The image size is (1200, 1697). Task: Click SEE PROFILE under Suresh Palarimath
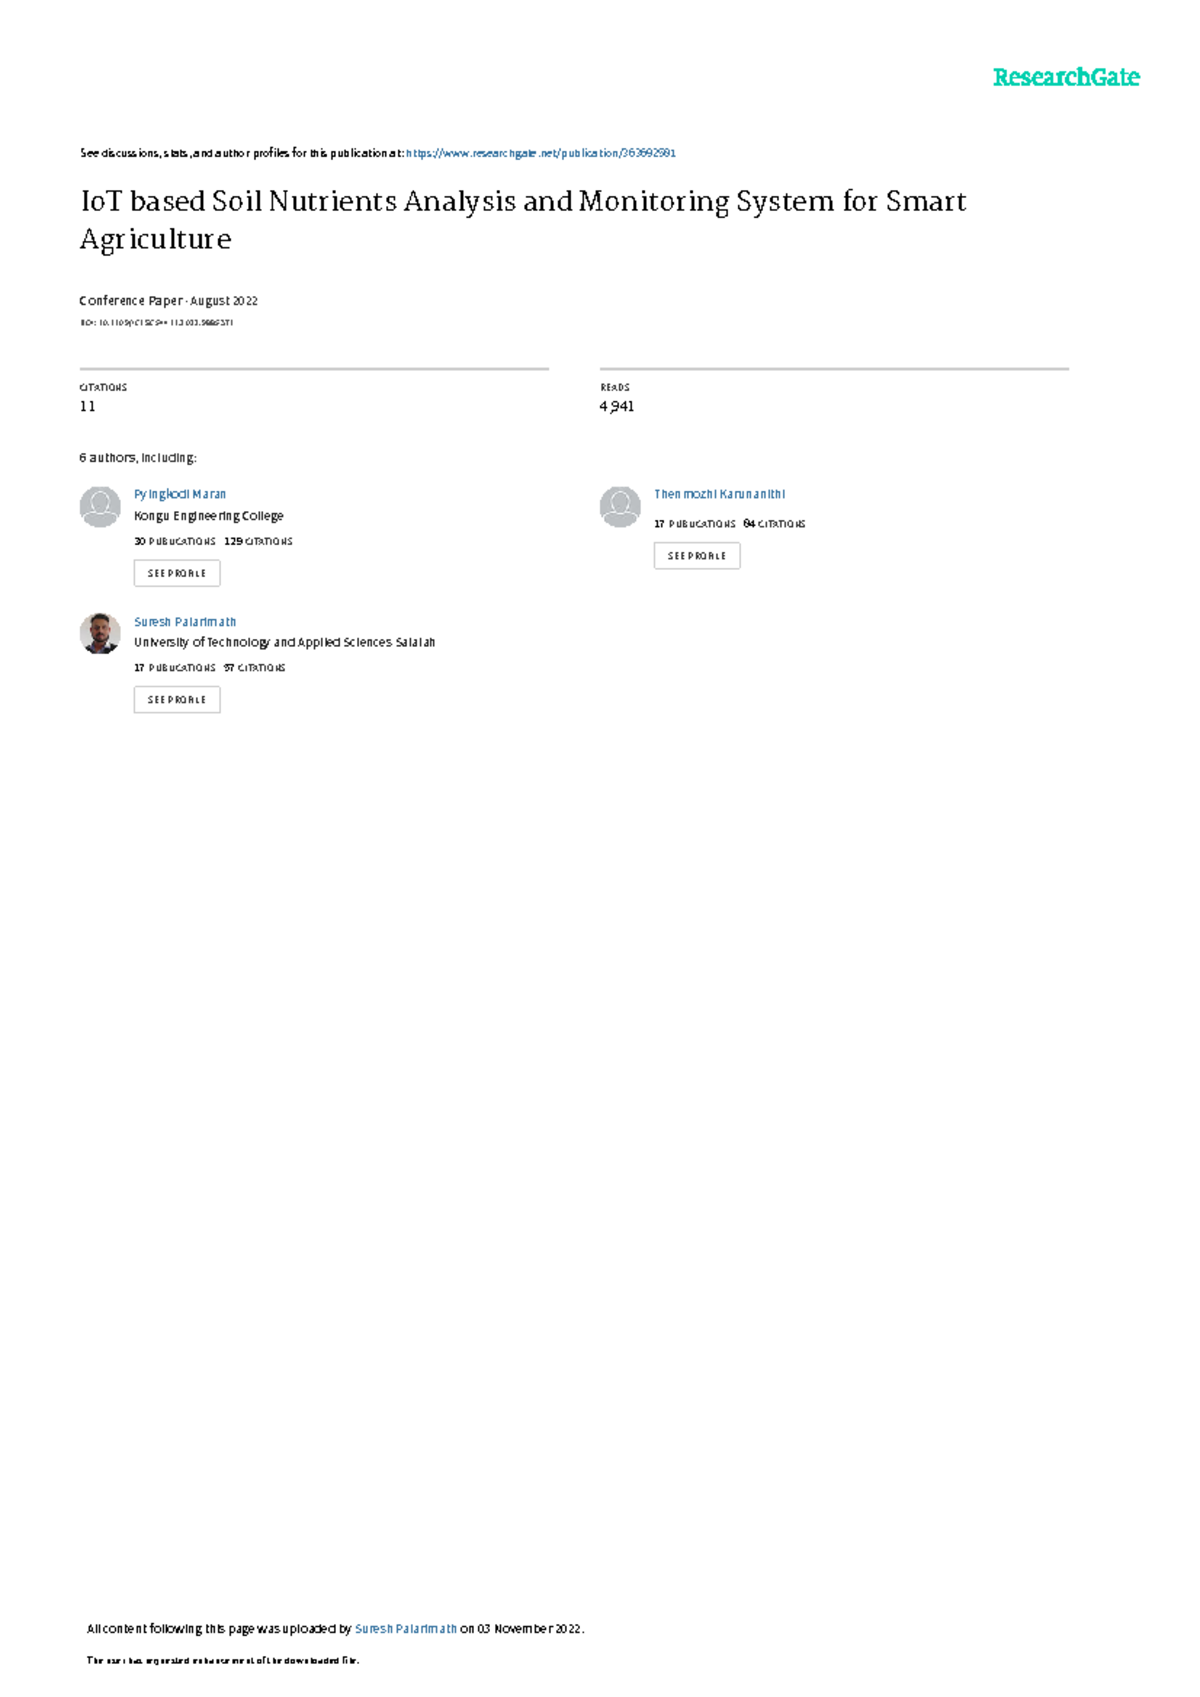(177, 700)
